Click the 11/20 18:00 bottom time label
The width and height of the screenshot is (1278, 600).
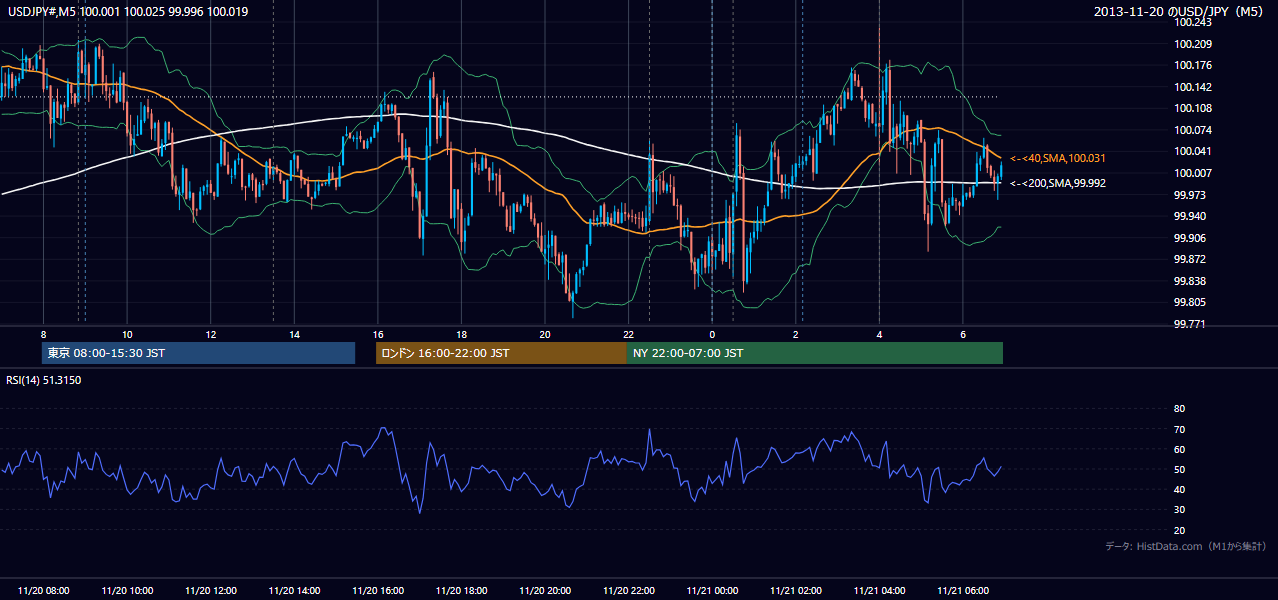coord(461,591)
